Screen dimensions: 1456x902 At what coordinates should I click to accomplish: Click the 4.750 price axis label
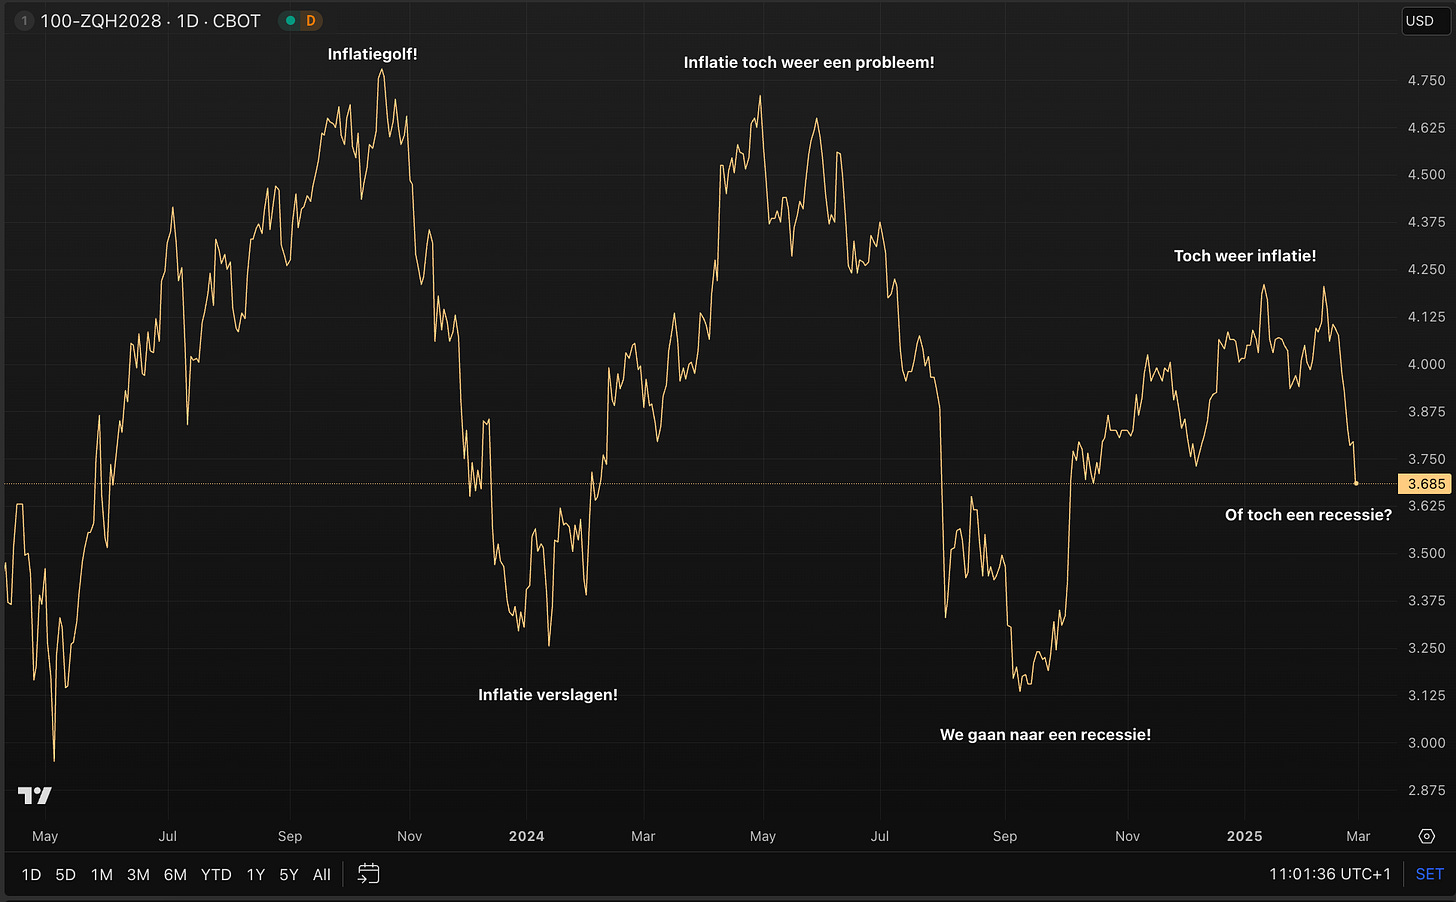(1426, 80)
